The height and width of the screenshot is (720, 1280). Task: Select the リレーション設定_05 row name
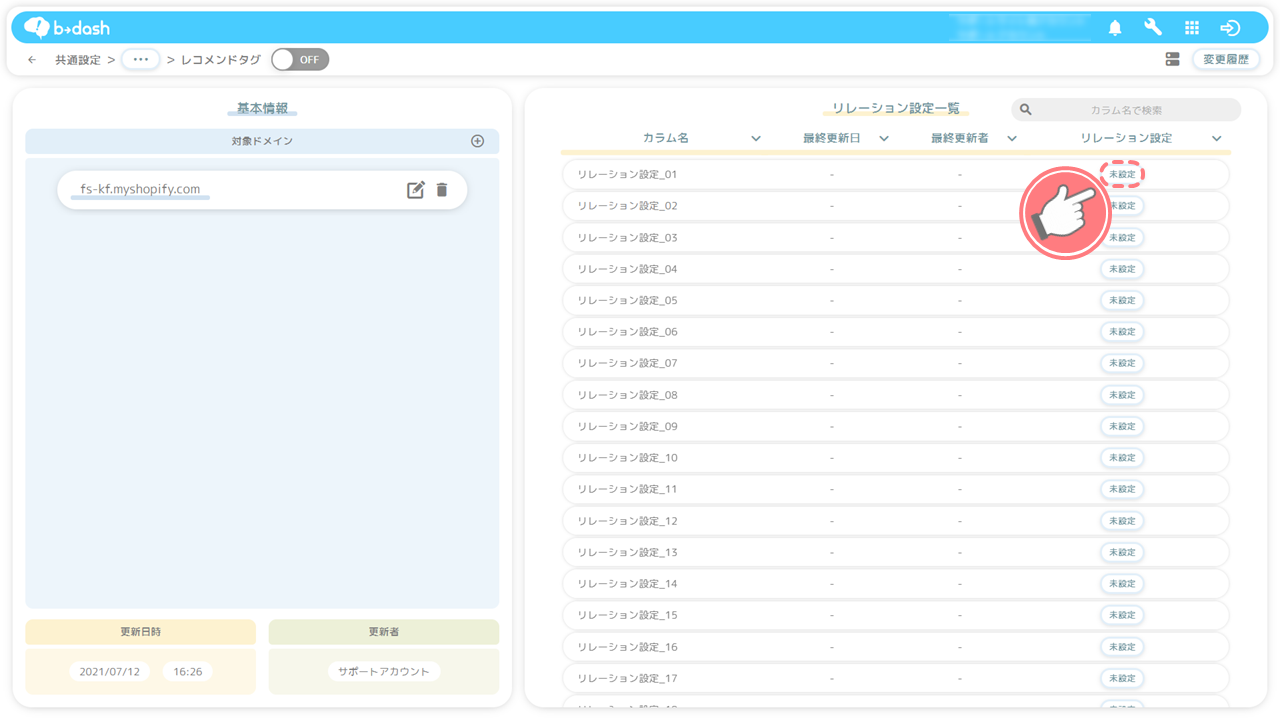tap(627, 300)
